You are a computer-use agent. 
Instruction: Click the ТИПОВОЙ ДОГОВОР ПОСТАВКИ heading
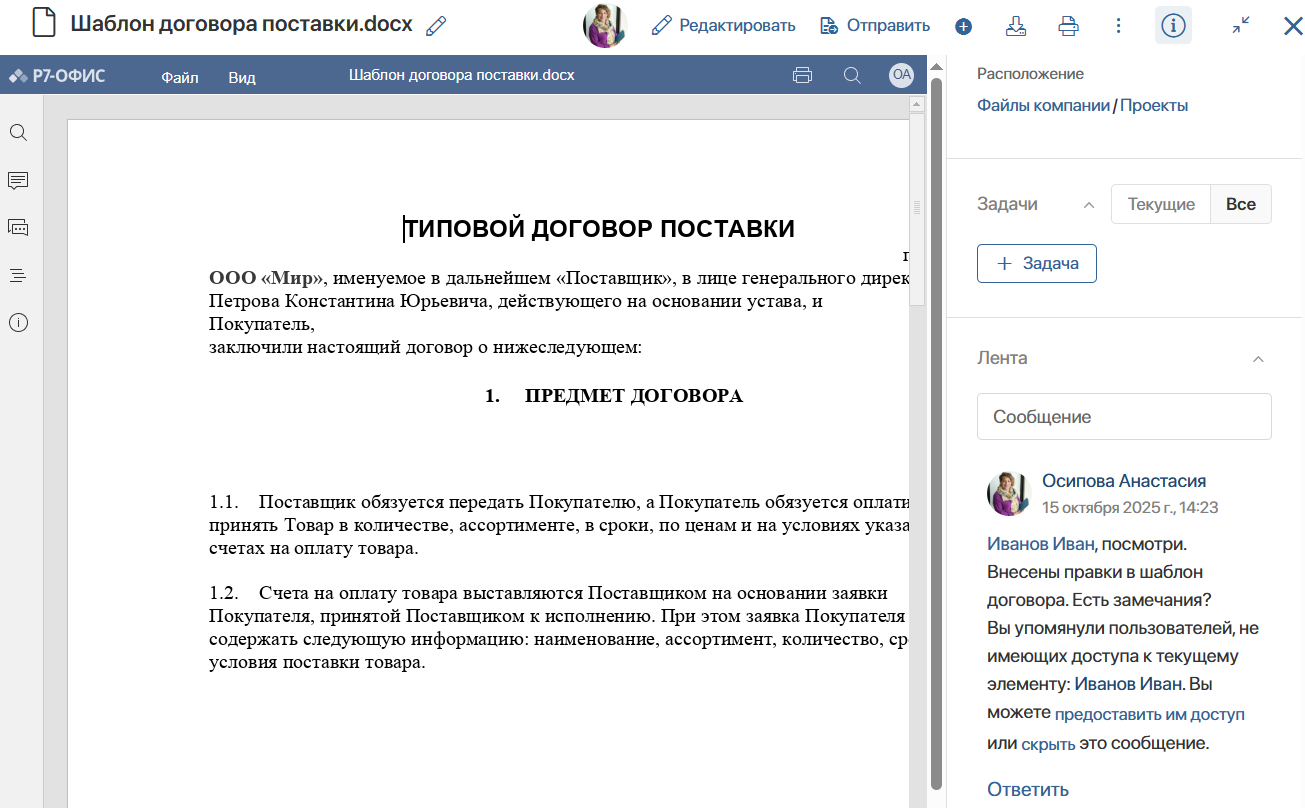(599, 229)
